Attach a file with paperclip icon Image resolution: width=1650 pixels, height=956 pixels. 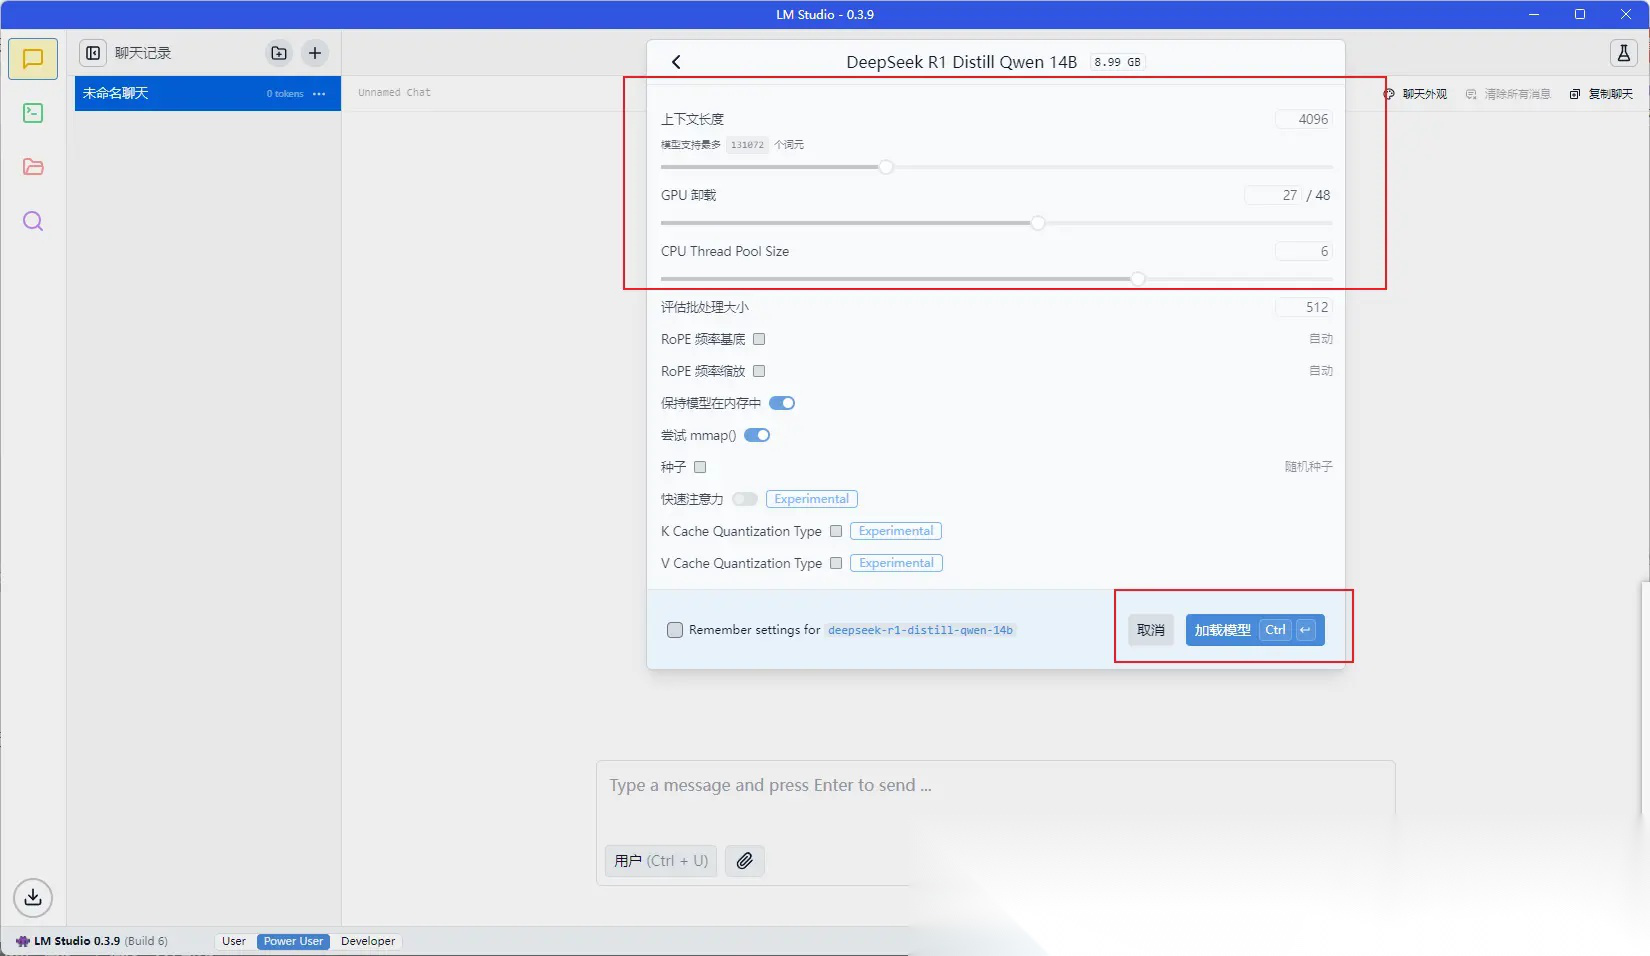745,861
